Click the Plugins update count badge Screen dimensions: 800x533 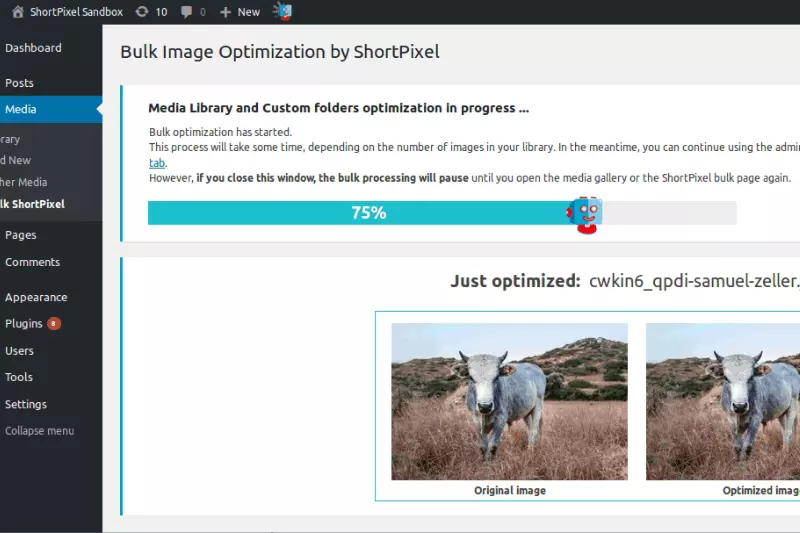pyautogui.click(x=54, y=323)
